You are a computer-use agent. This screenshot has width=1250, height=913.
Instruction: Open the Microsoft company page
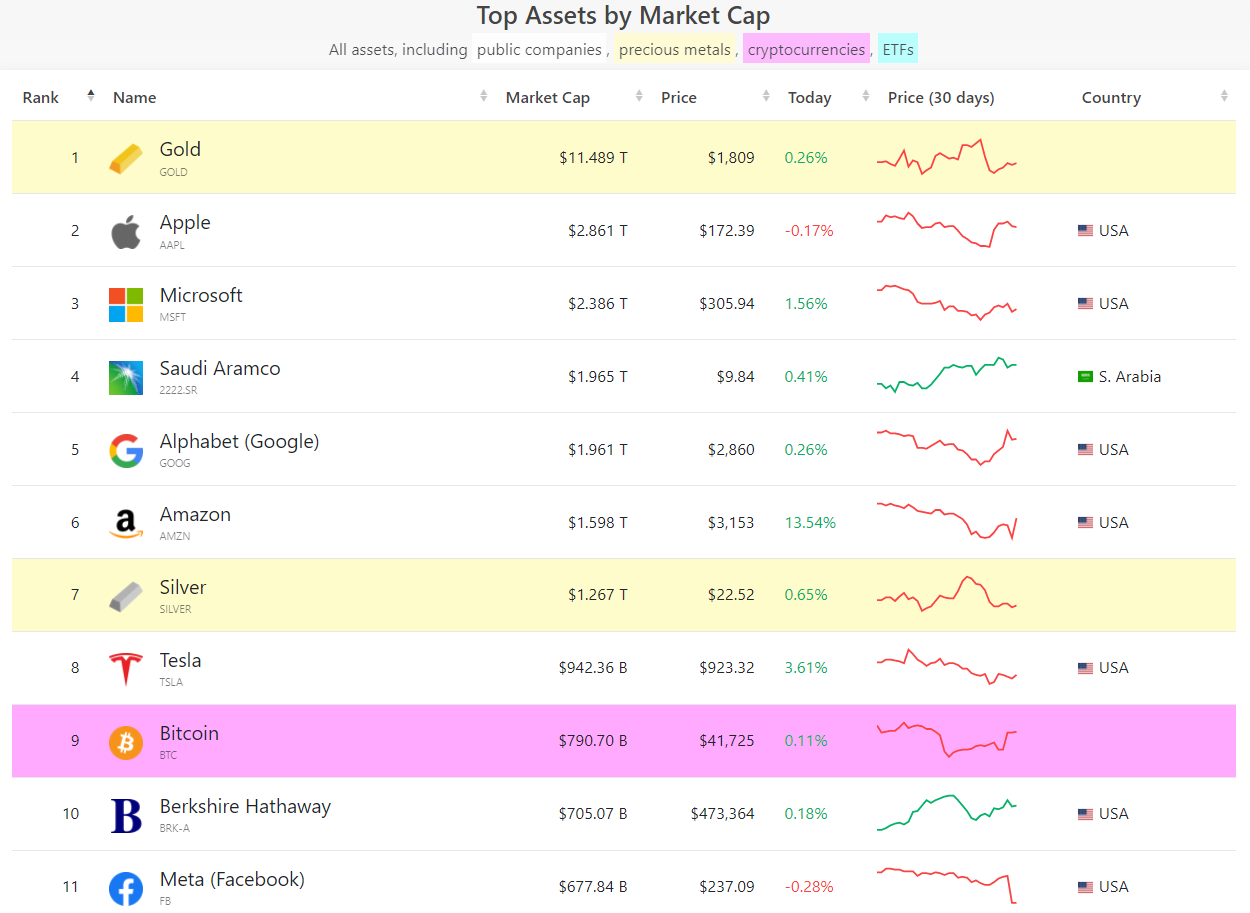[x=201, y=296]
